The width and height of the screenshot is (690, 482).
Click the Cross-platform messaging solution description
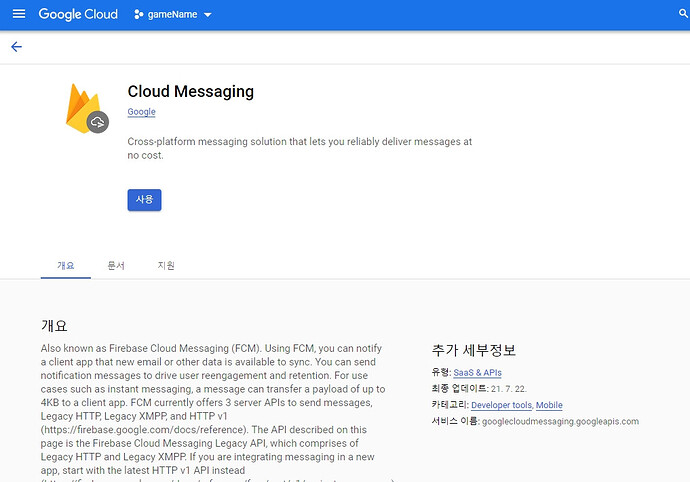pos(300,148)
